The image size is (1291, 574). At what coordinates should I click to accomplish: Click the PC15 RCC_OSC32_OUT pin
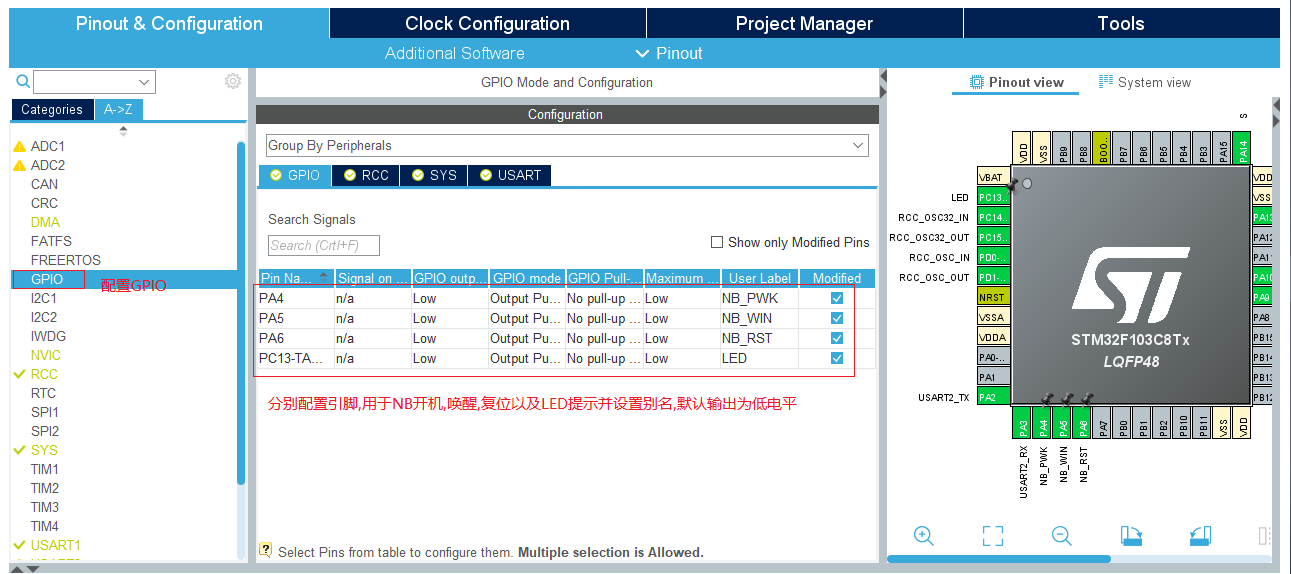click(992, 237)
